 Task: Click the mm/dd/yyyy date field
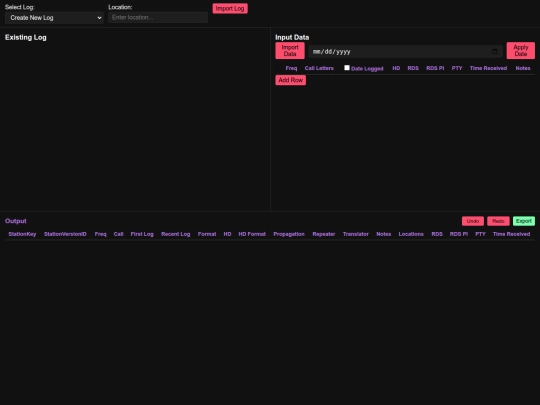[x=405, y=51]
